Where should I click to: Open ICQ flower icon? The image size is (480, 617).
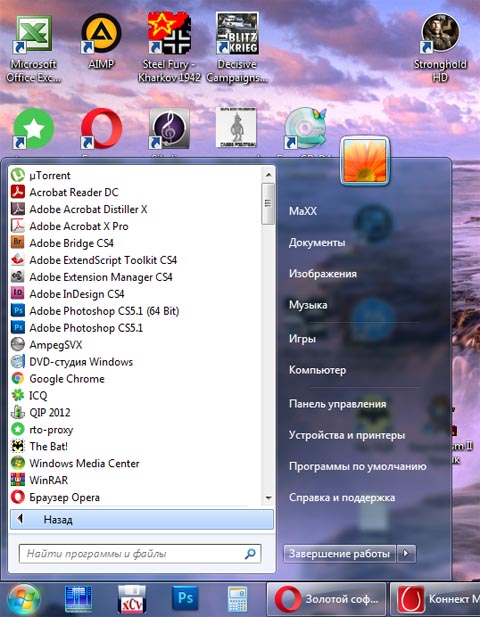click(x=17, y=395)
